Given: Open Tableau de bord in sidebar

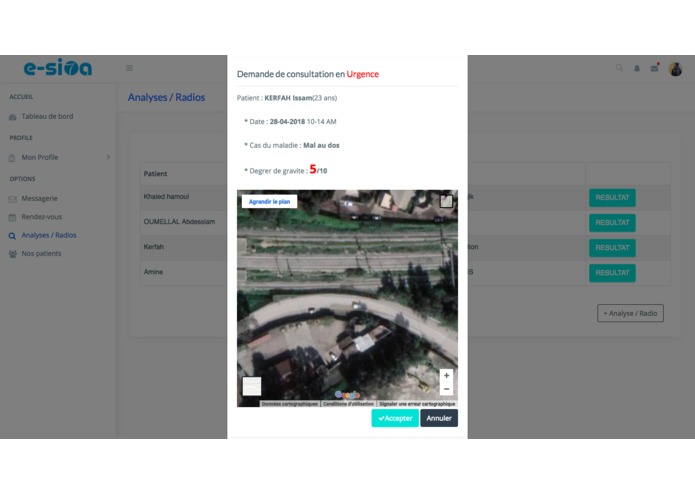Looking at the screenshot, I should [47, 117].
